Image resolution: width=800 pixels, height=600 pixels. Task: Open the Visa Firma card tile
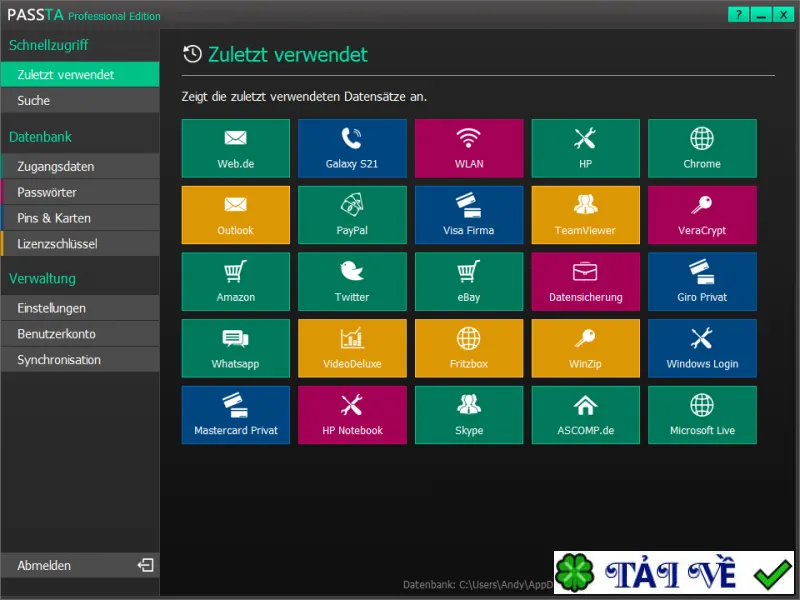pyautogui.click(x=469, y=215)
